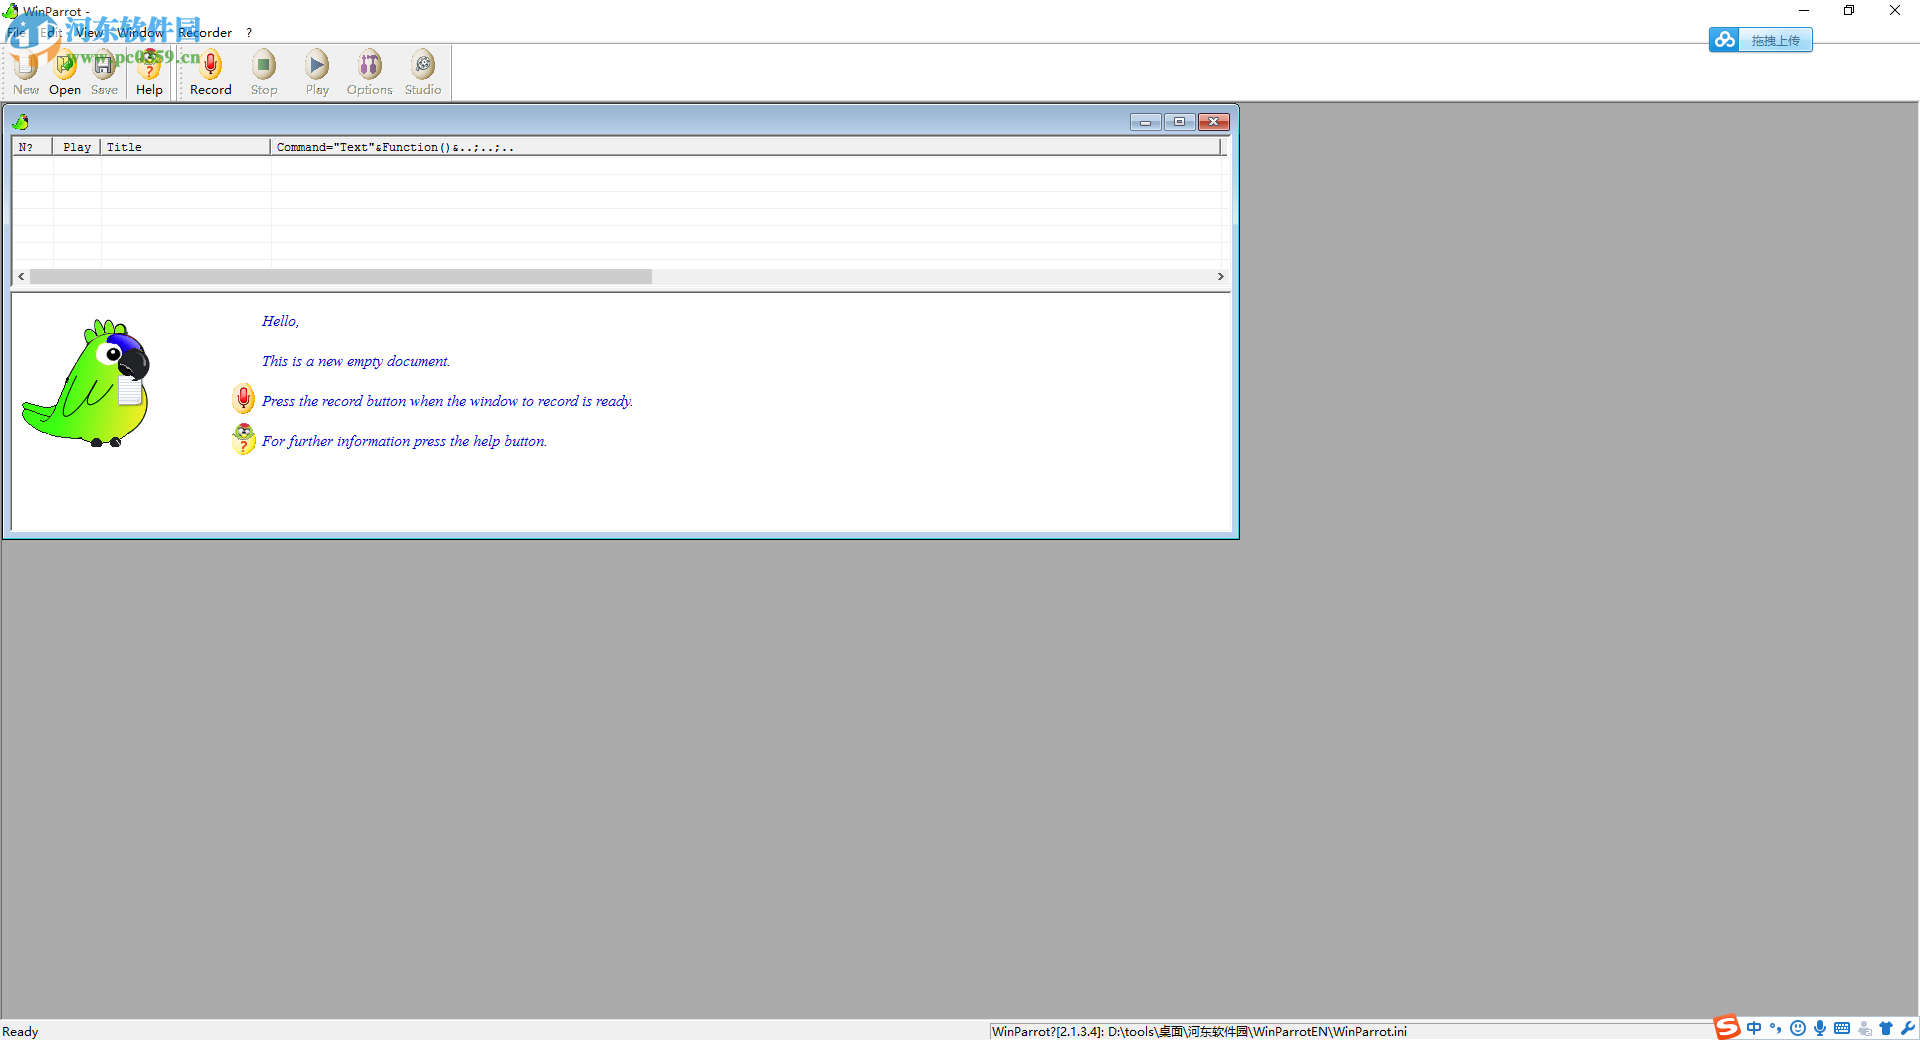This screenshot has width=1920, height=1040.
Task: Click the blue cloud upload button
Action: point(1760,40)
